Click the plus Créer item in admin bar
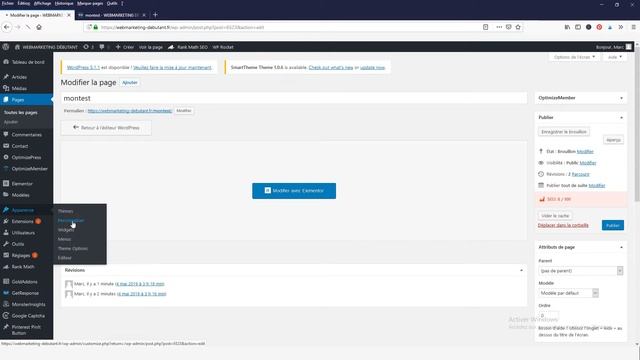 [124, 47]
